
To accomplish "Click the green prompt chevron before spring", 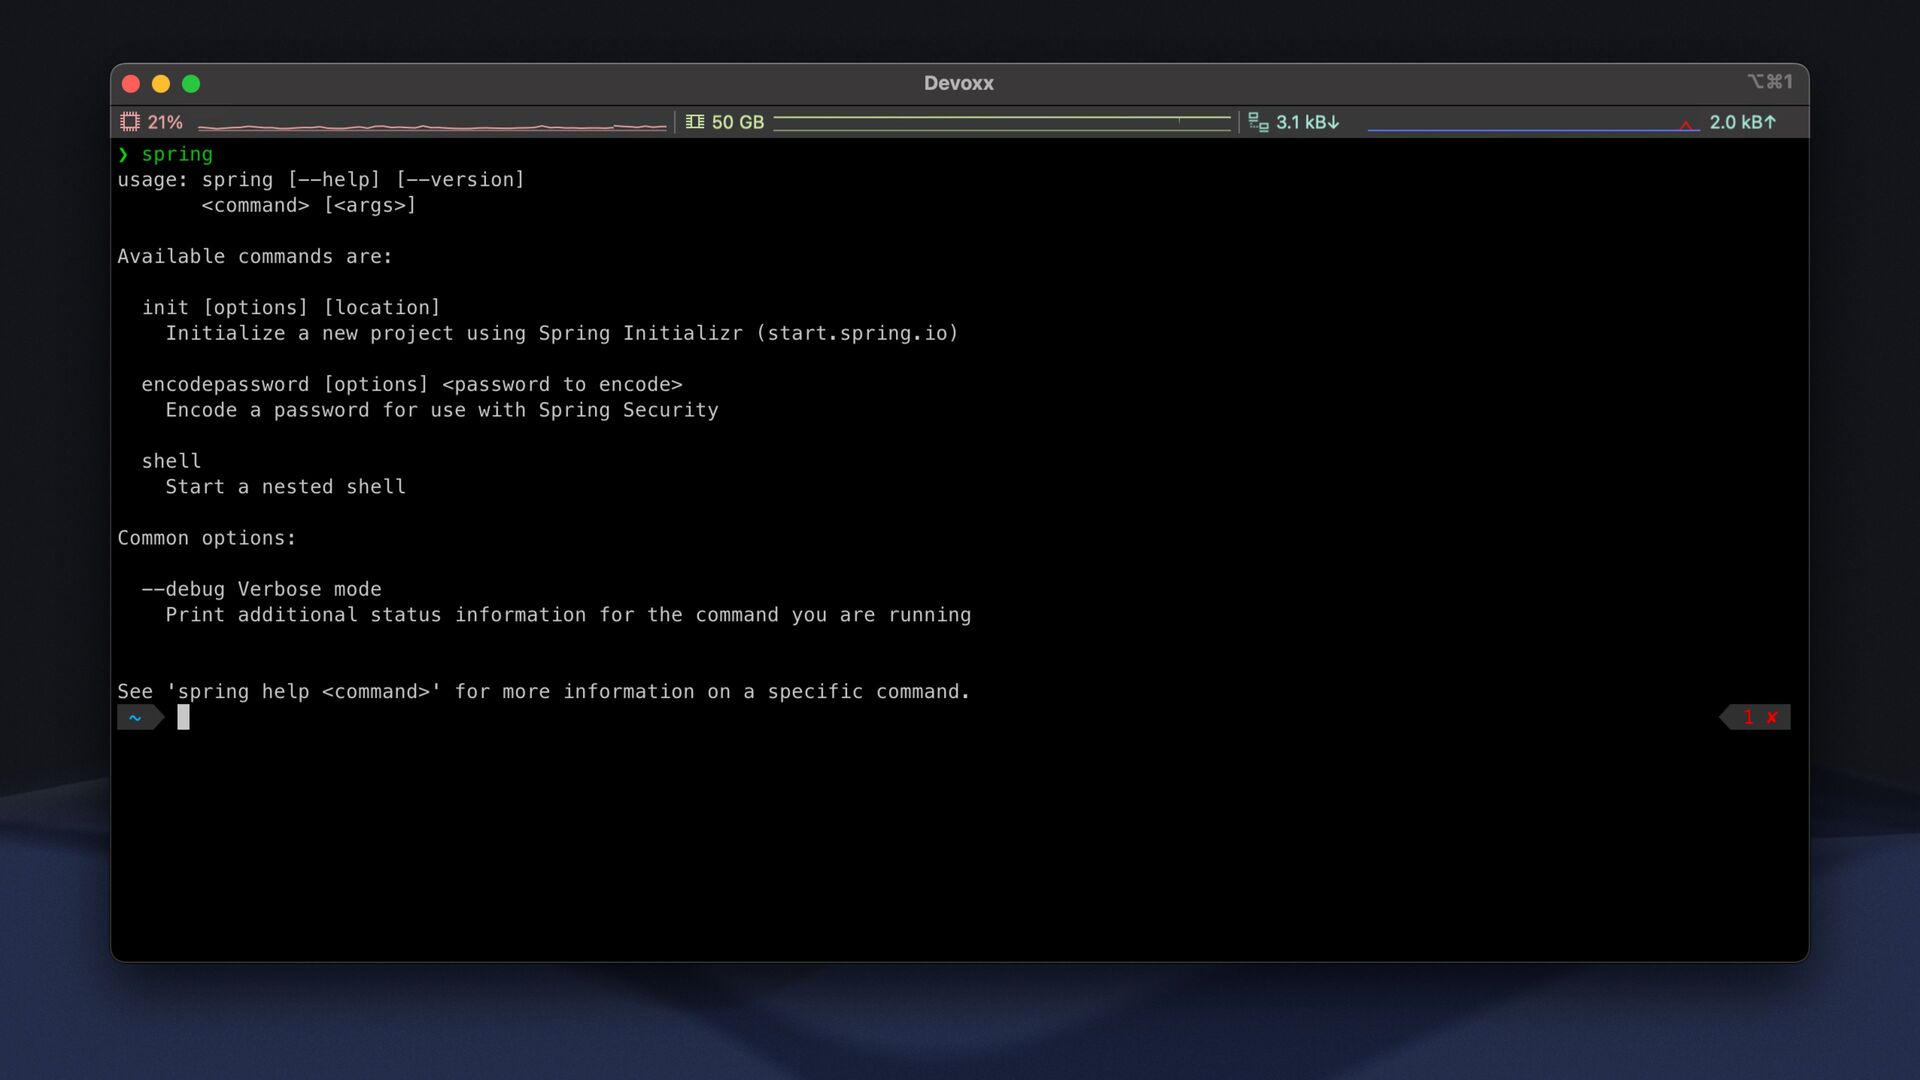I will coord(123,154).
